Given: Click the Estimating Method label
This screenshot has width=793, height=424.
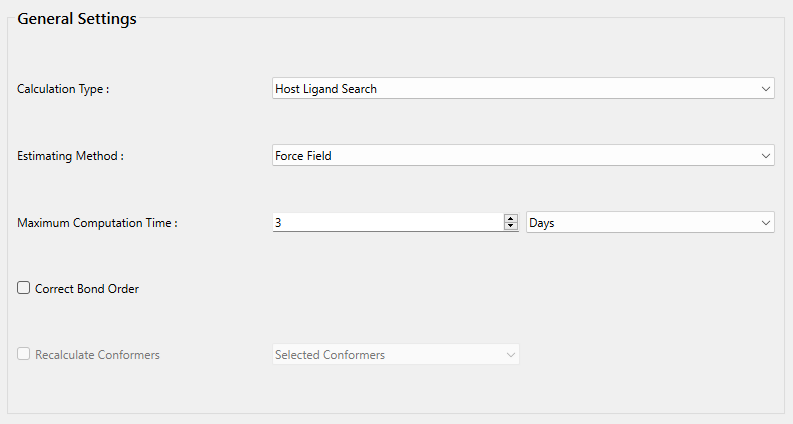Looking at the screenshot, I should [x=70, y=156].
